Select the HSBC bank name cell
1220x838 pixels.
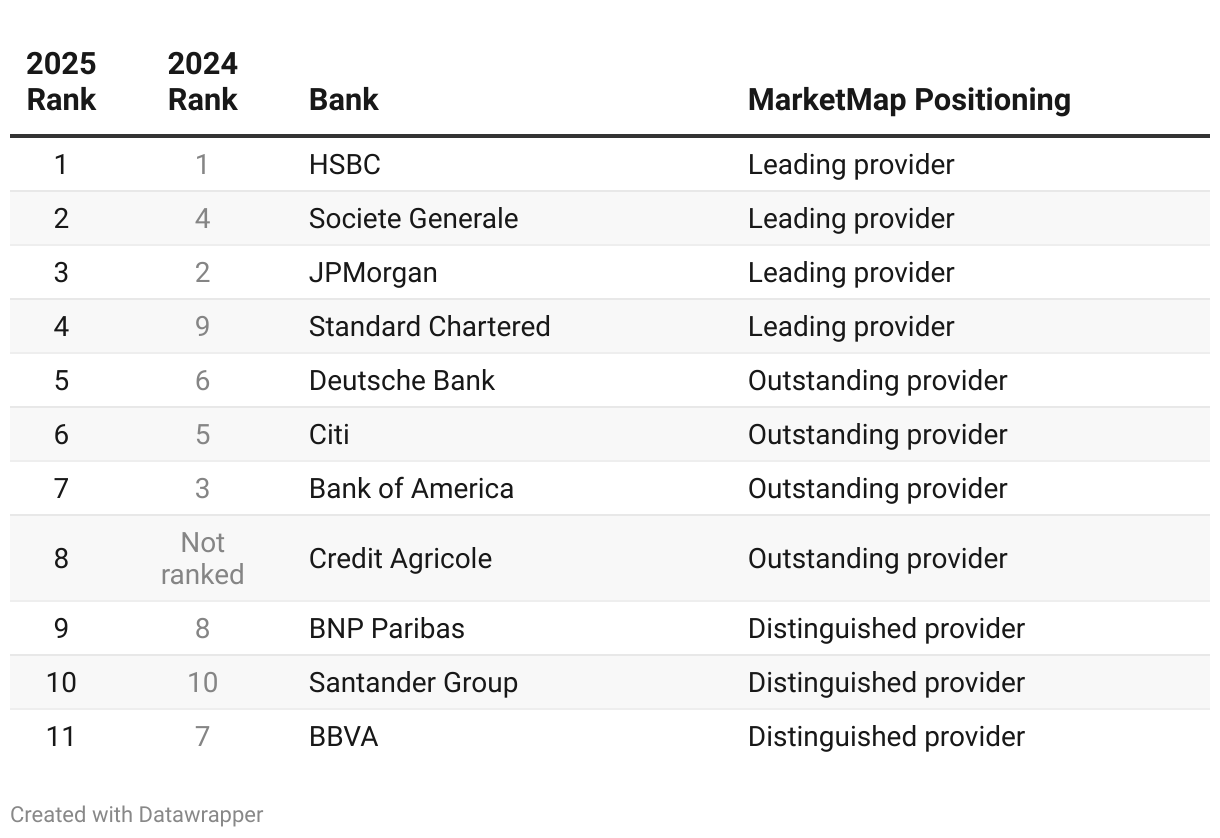point(344,165)
